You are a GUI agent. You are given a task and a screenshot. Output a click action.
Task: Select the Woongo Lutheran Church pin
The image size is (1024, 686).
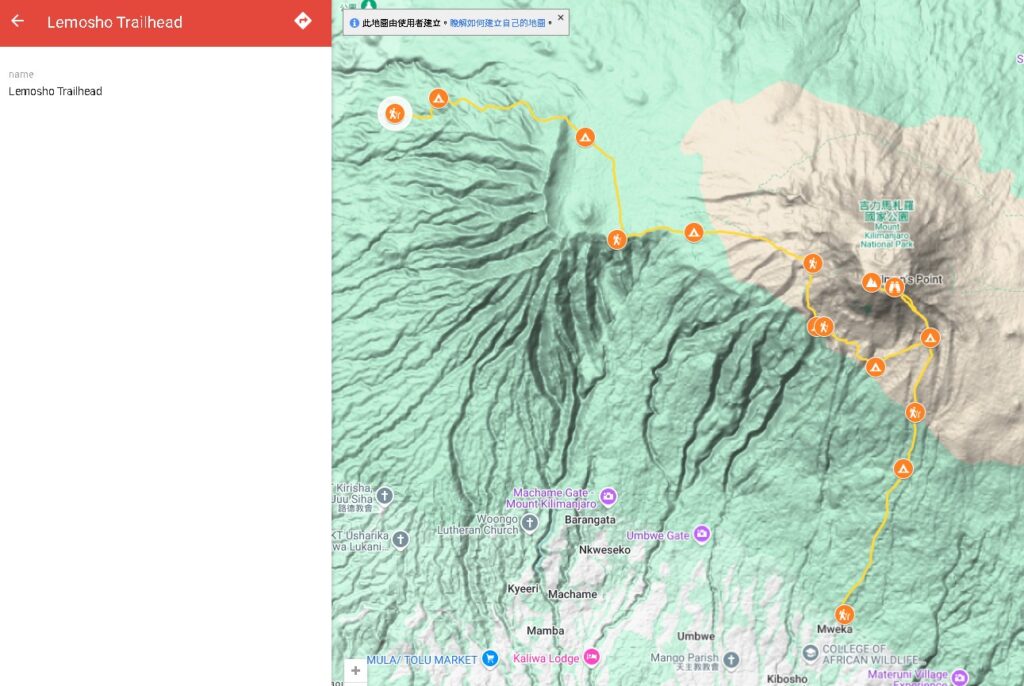point(530,523)
